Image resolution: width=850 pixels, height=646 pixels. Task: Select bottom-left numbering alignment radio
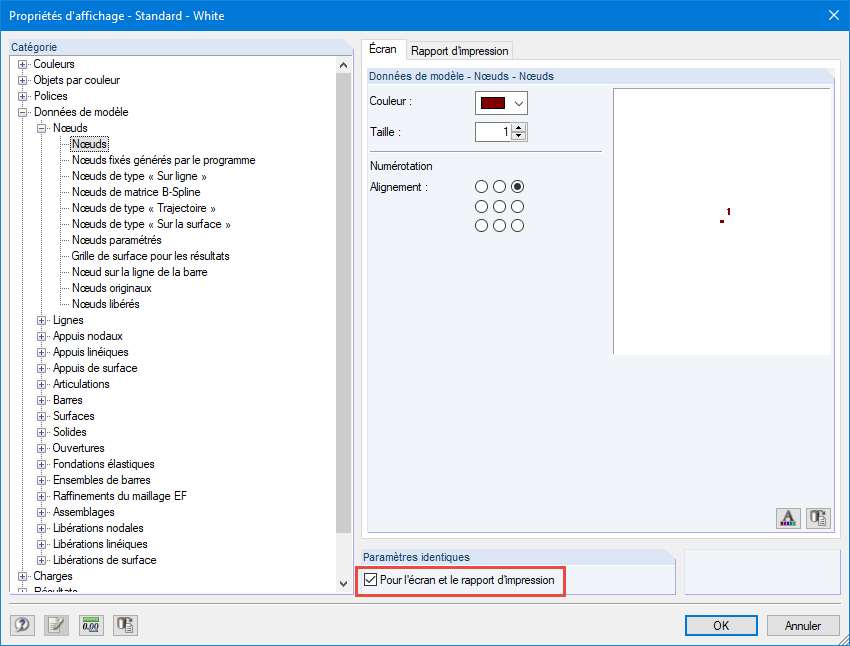[x=481, y=225]
